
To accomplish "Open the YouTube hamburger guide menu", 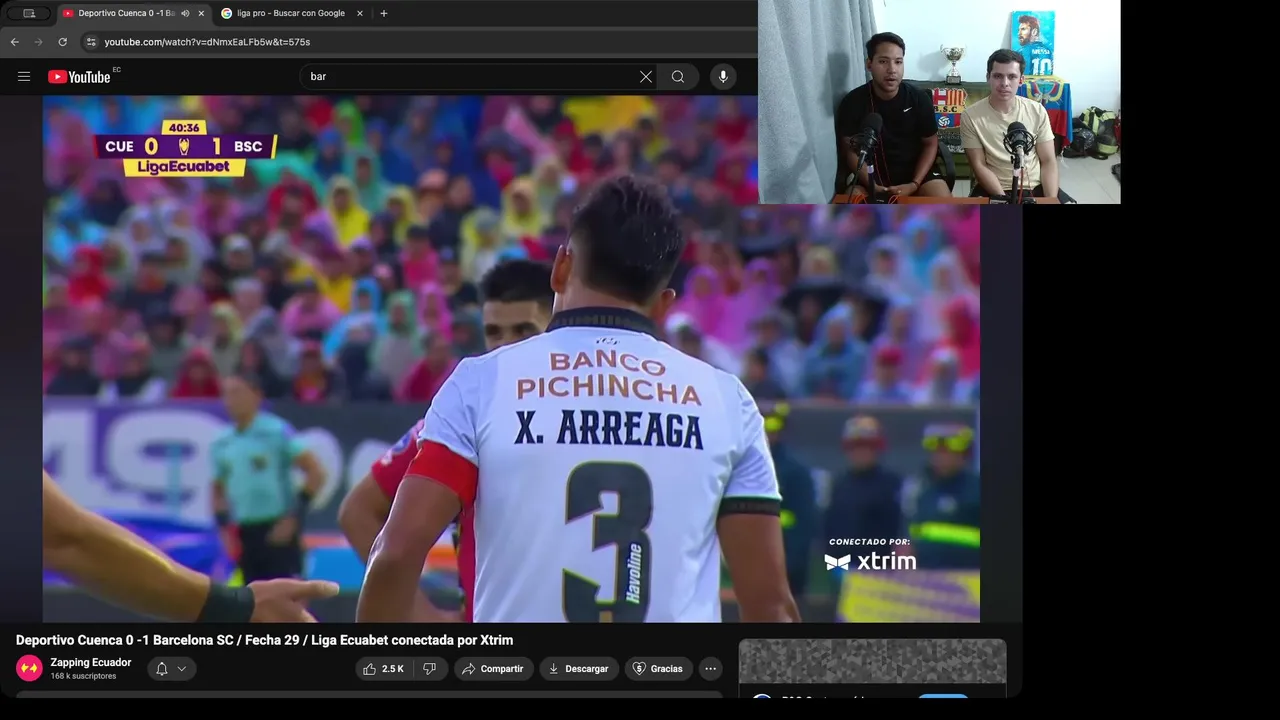I will coord(24,77).
